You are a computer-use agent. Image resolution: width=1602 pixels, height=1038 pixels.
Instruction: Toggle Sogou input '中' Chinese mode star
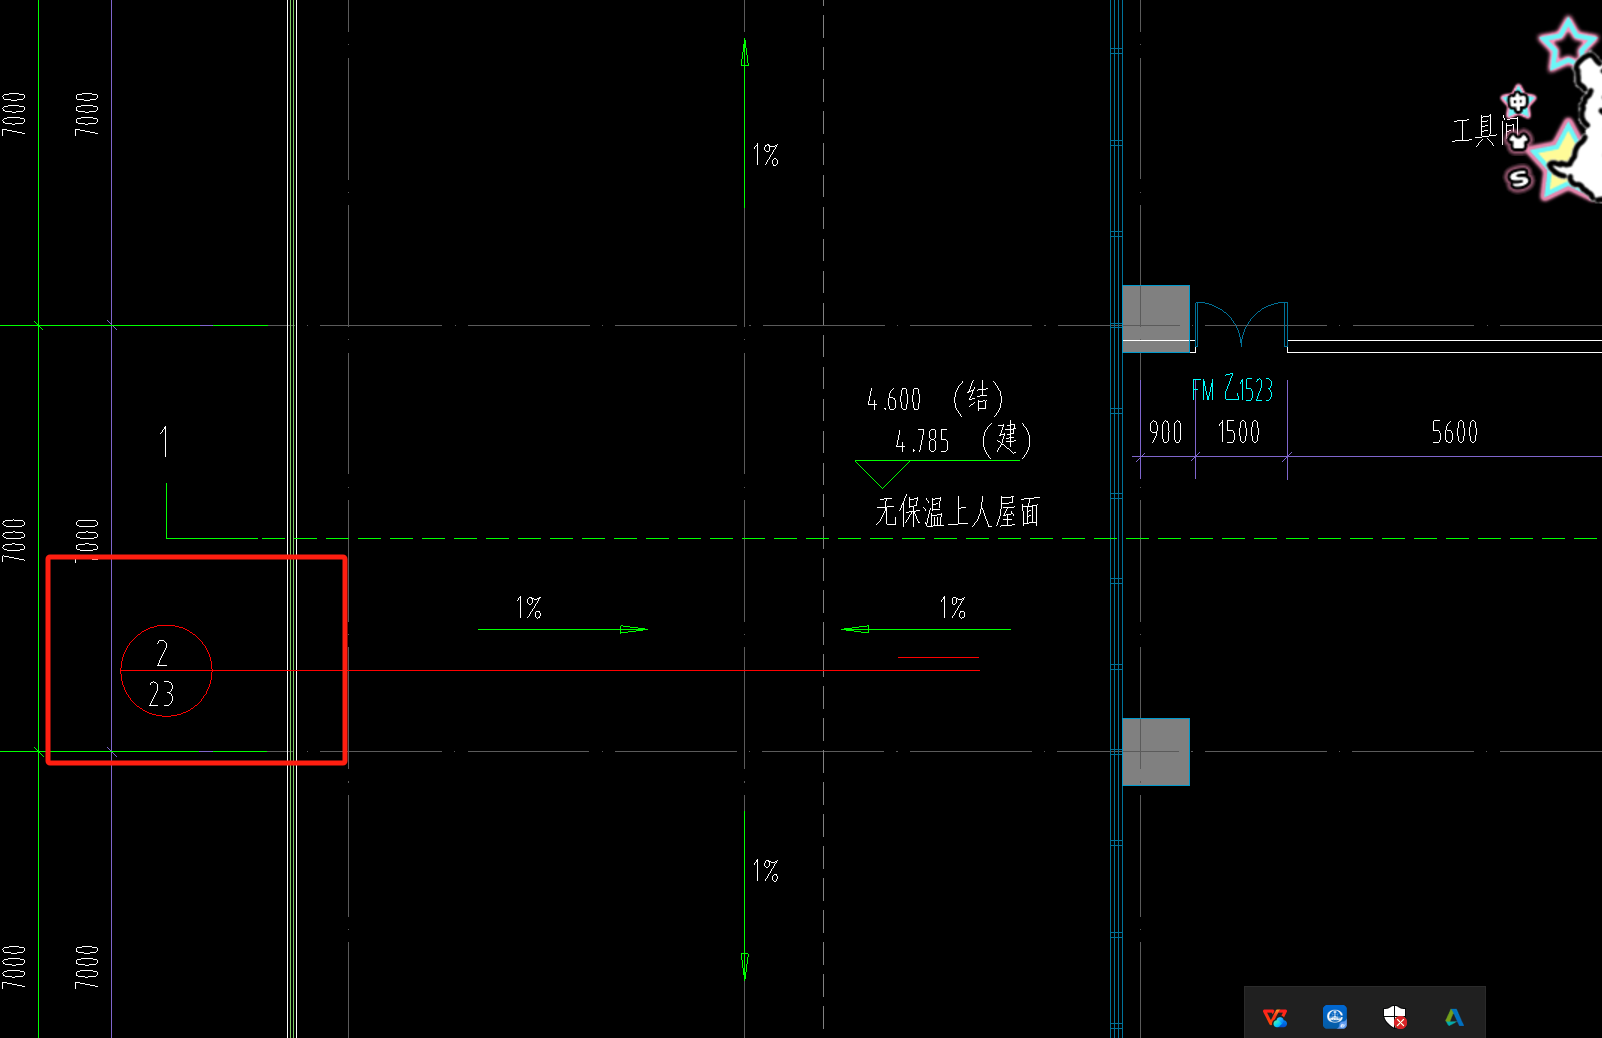[1518, 102]
